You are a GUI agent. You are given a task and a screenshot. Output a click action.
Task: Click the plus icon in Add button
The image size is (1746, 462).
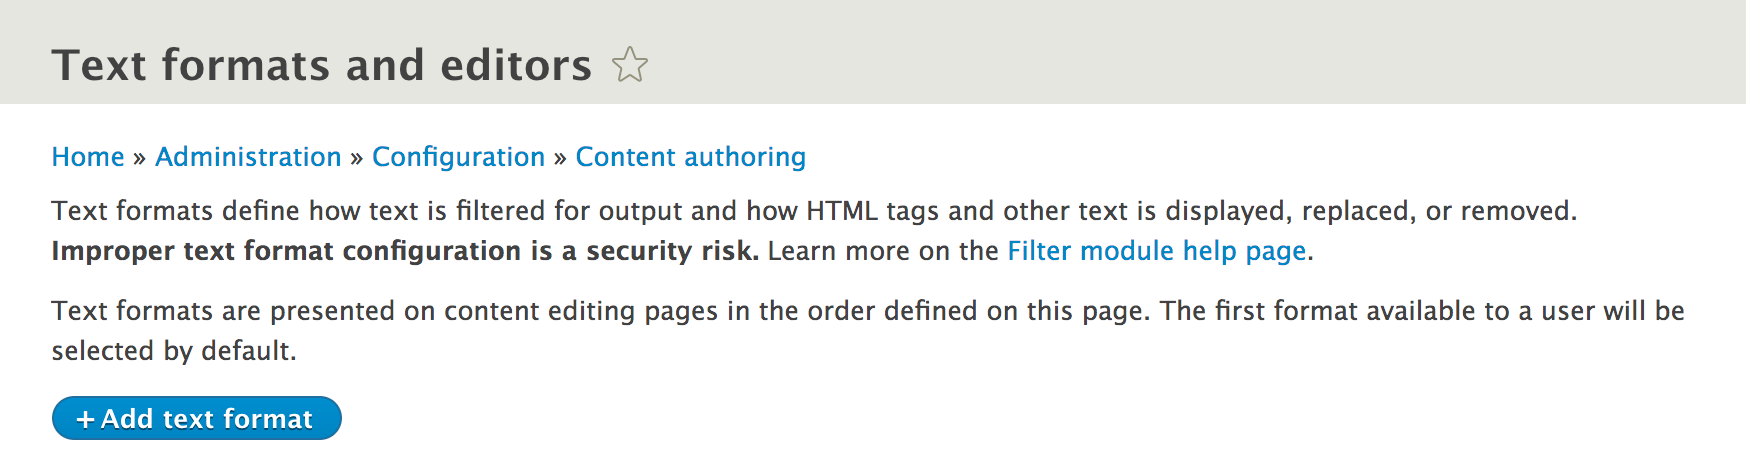coord(86,420)
